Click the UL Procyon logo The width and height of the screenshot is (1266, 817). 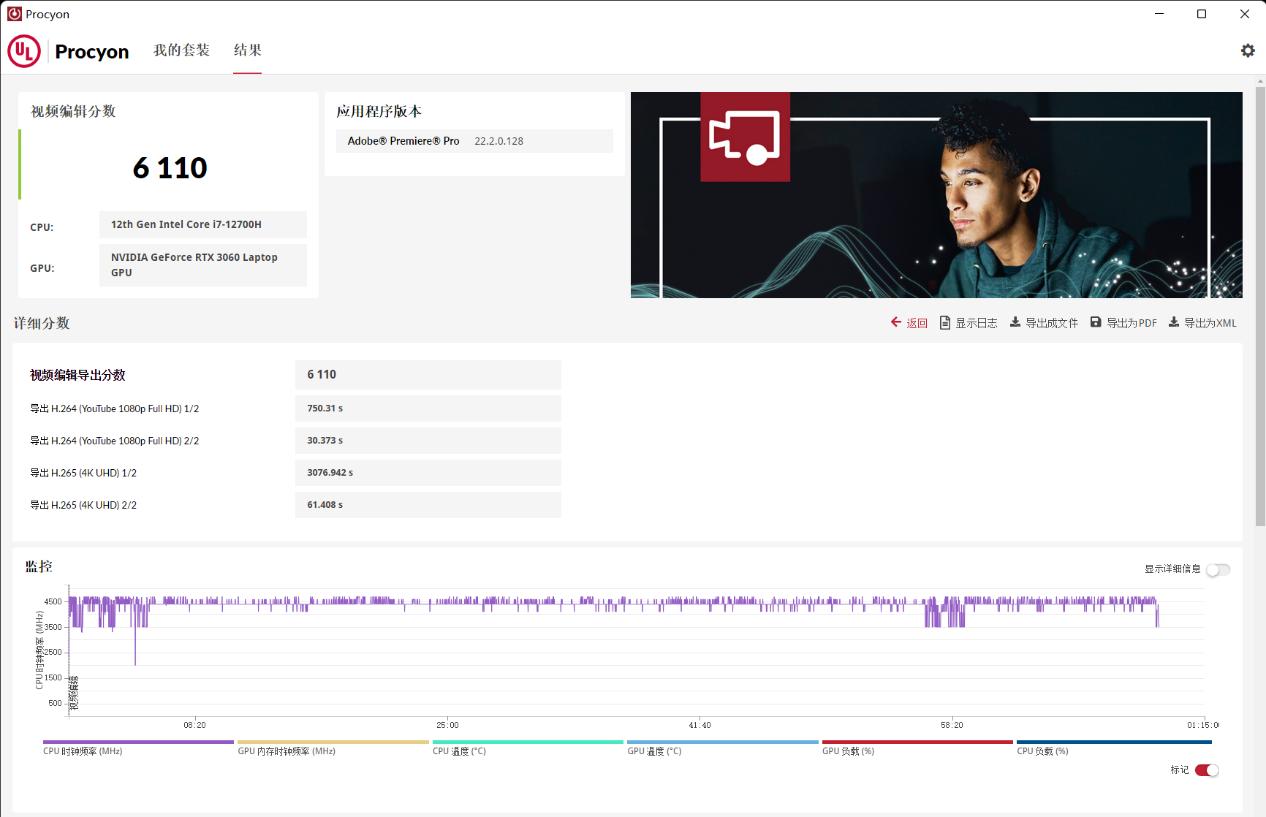[x=68, y=51]
